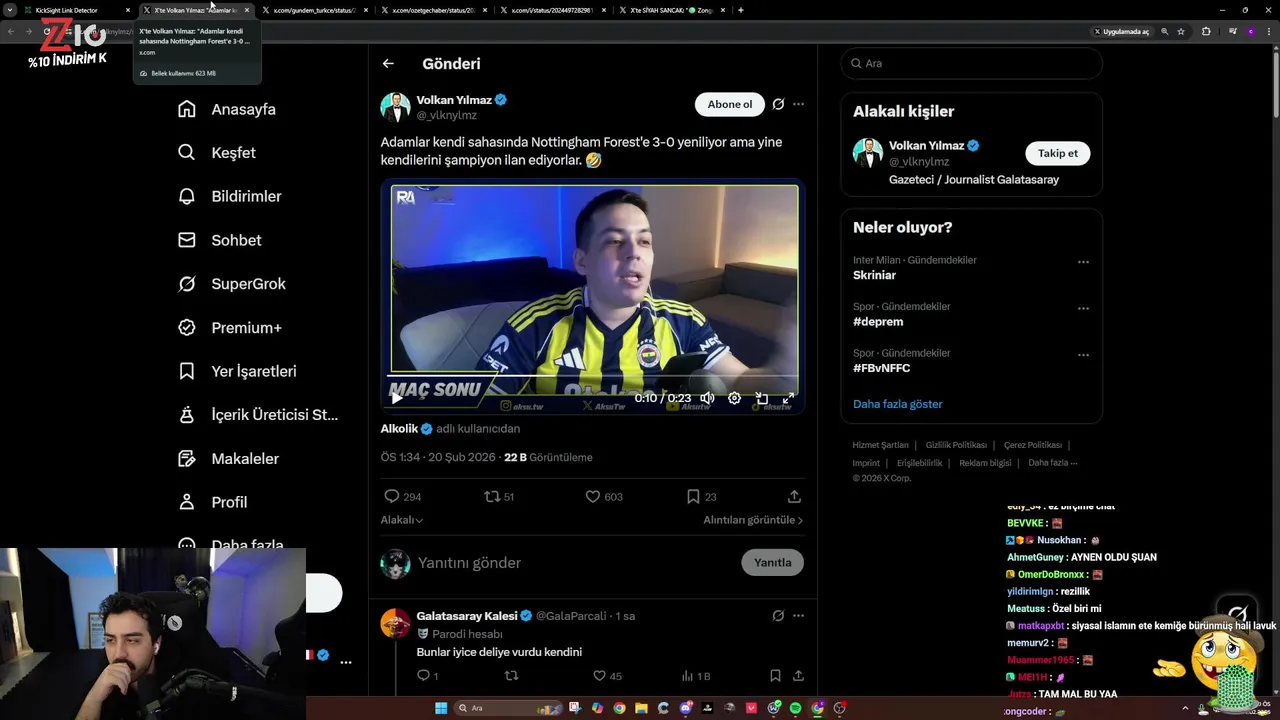Open Windows Start menu

441,708
